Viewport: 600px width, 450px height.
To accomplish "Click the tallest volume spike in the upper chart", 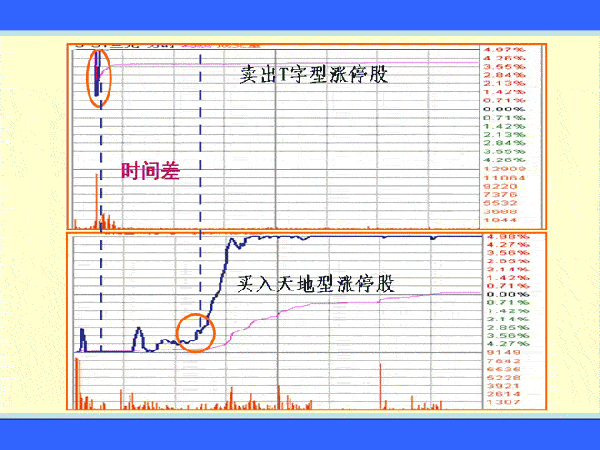I will (x=97, y=201).
